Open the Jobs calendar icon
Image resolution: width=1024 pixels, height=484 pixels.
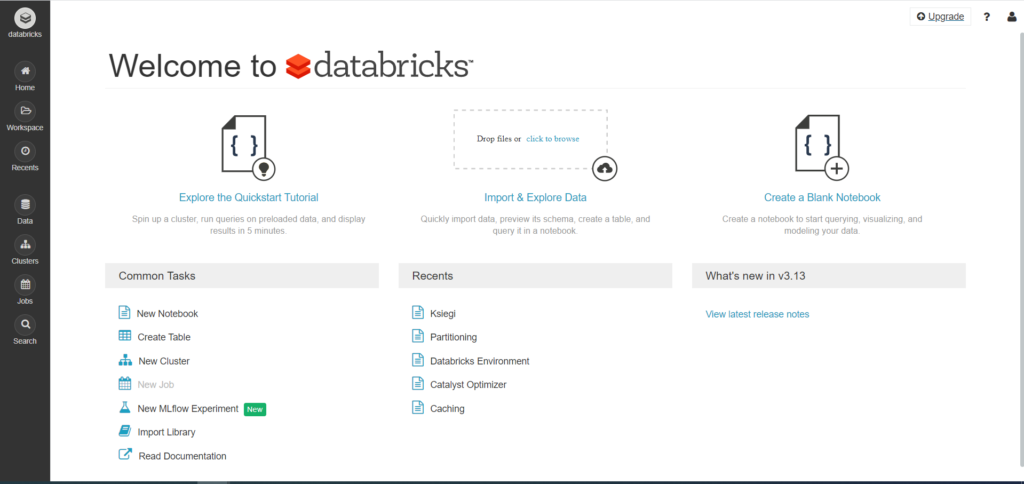click(25, 285)
